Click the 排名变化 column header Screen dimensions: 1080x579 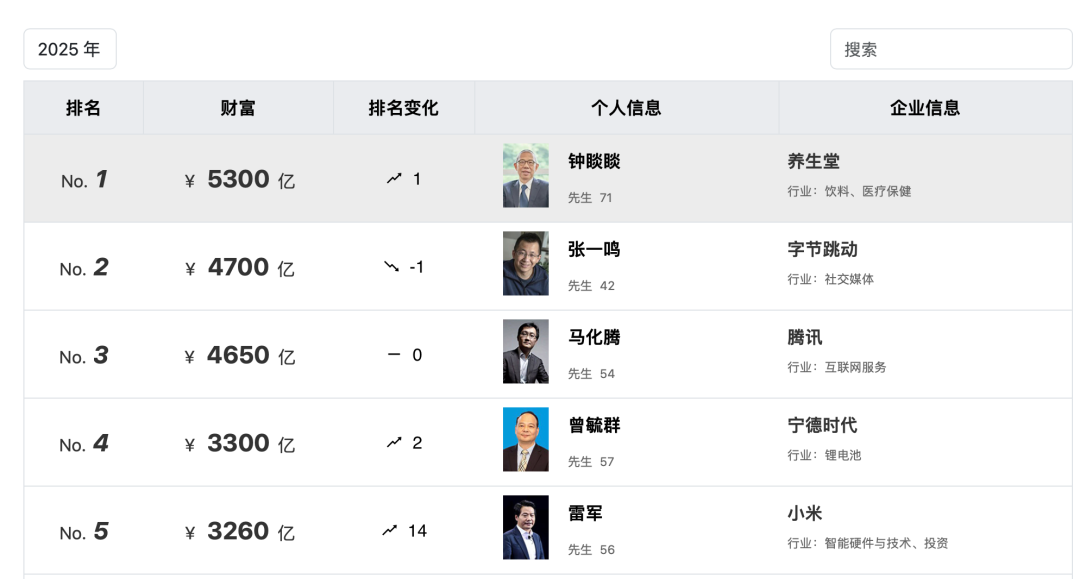pos(403,108)
